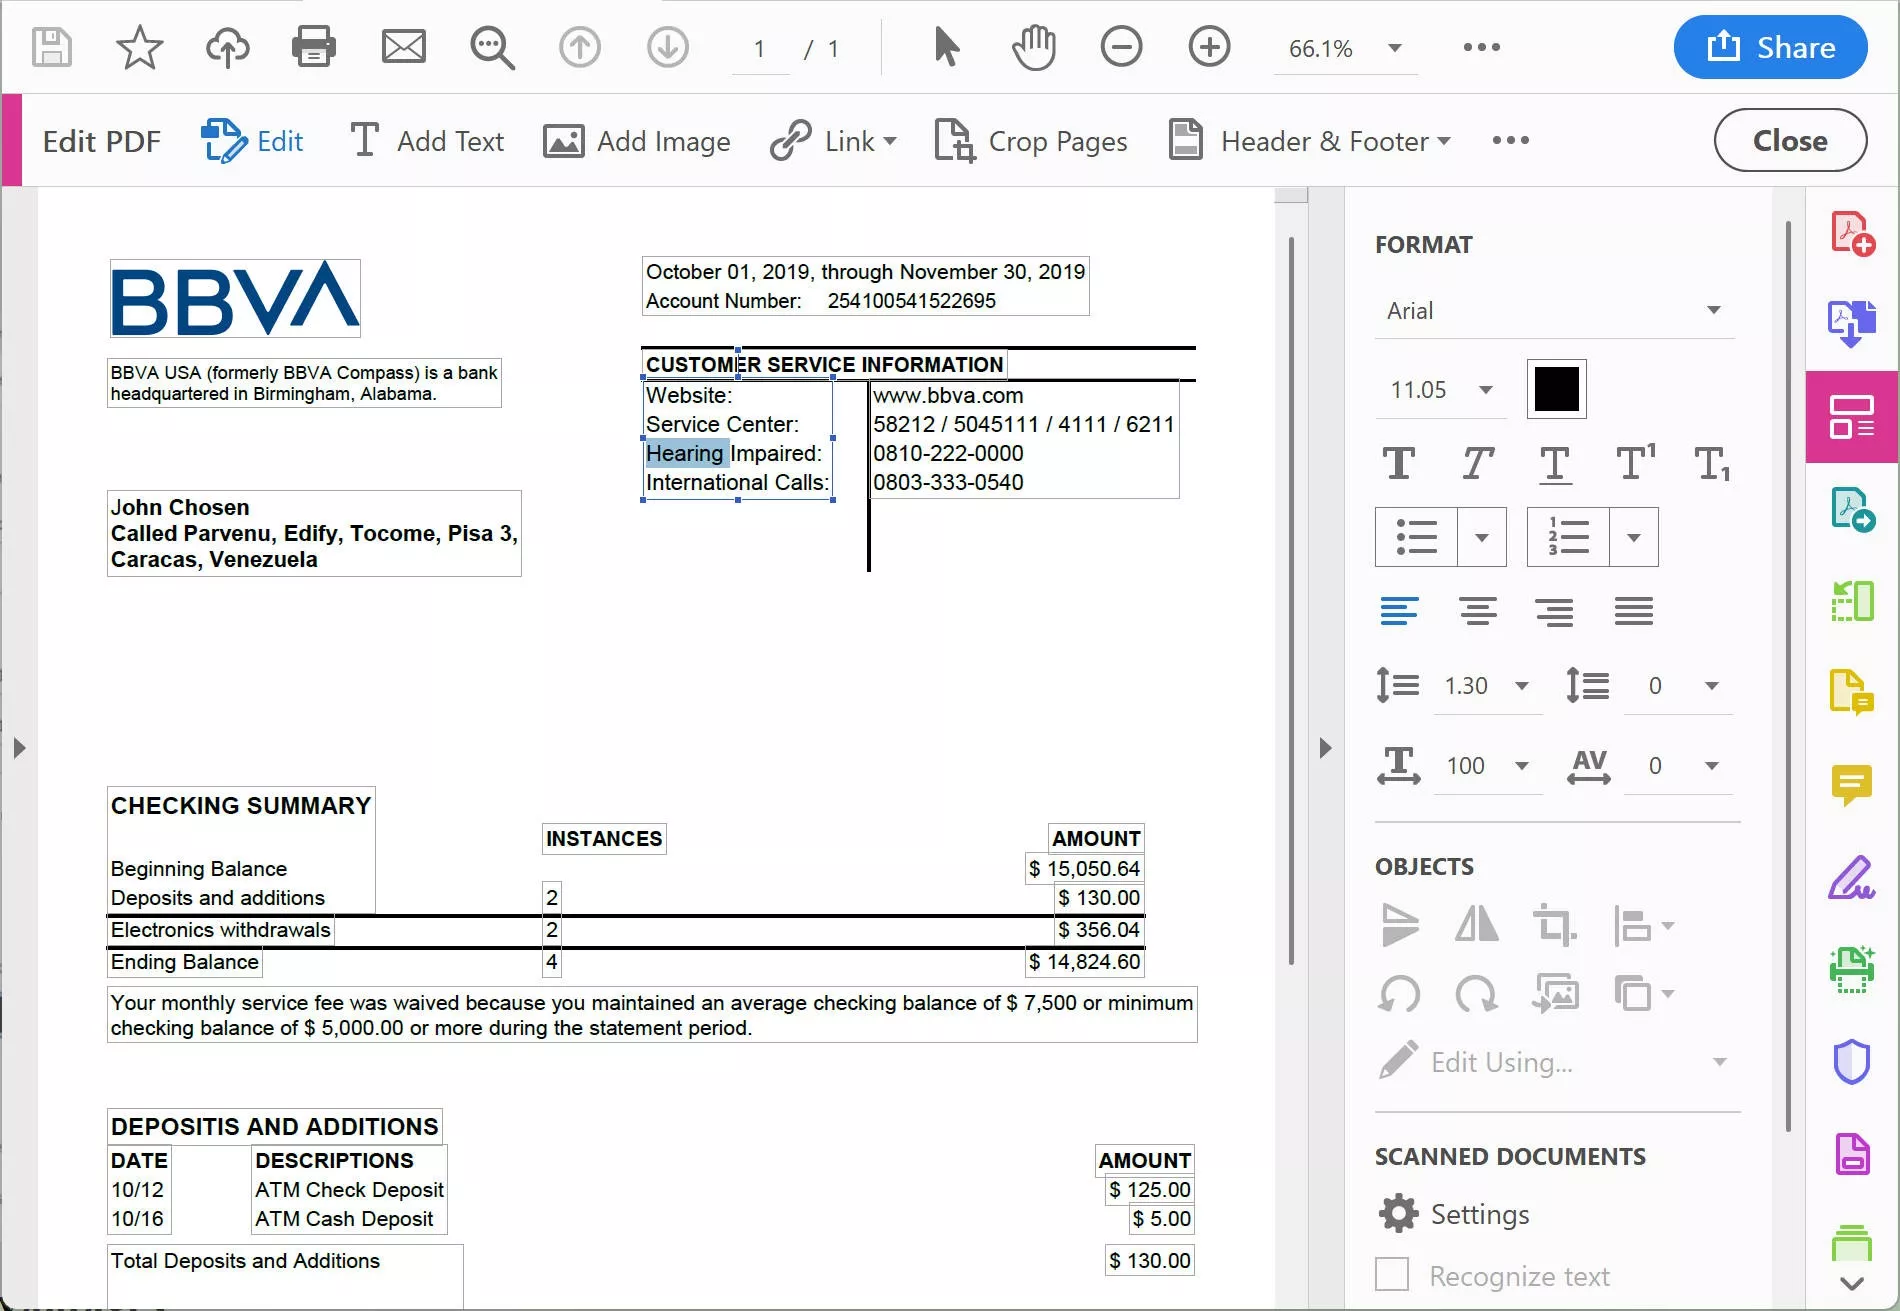Viewport: 1900px width, 1311px height.
Task: Make text subscript
Action: pos(1712,463)
